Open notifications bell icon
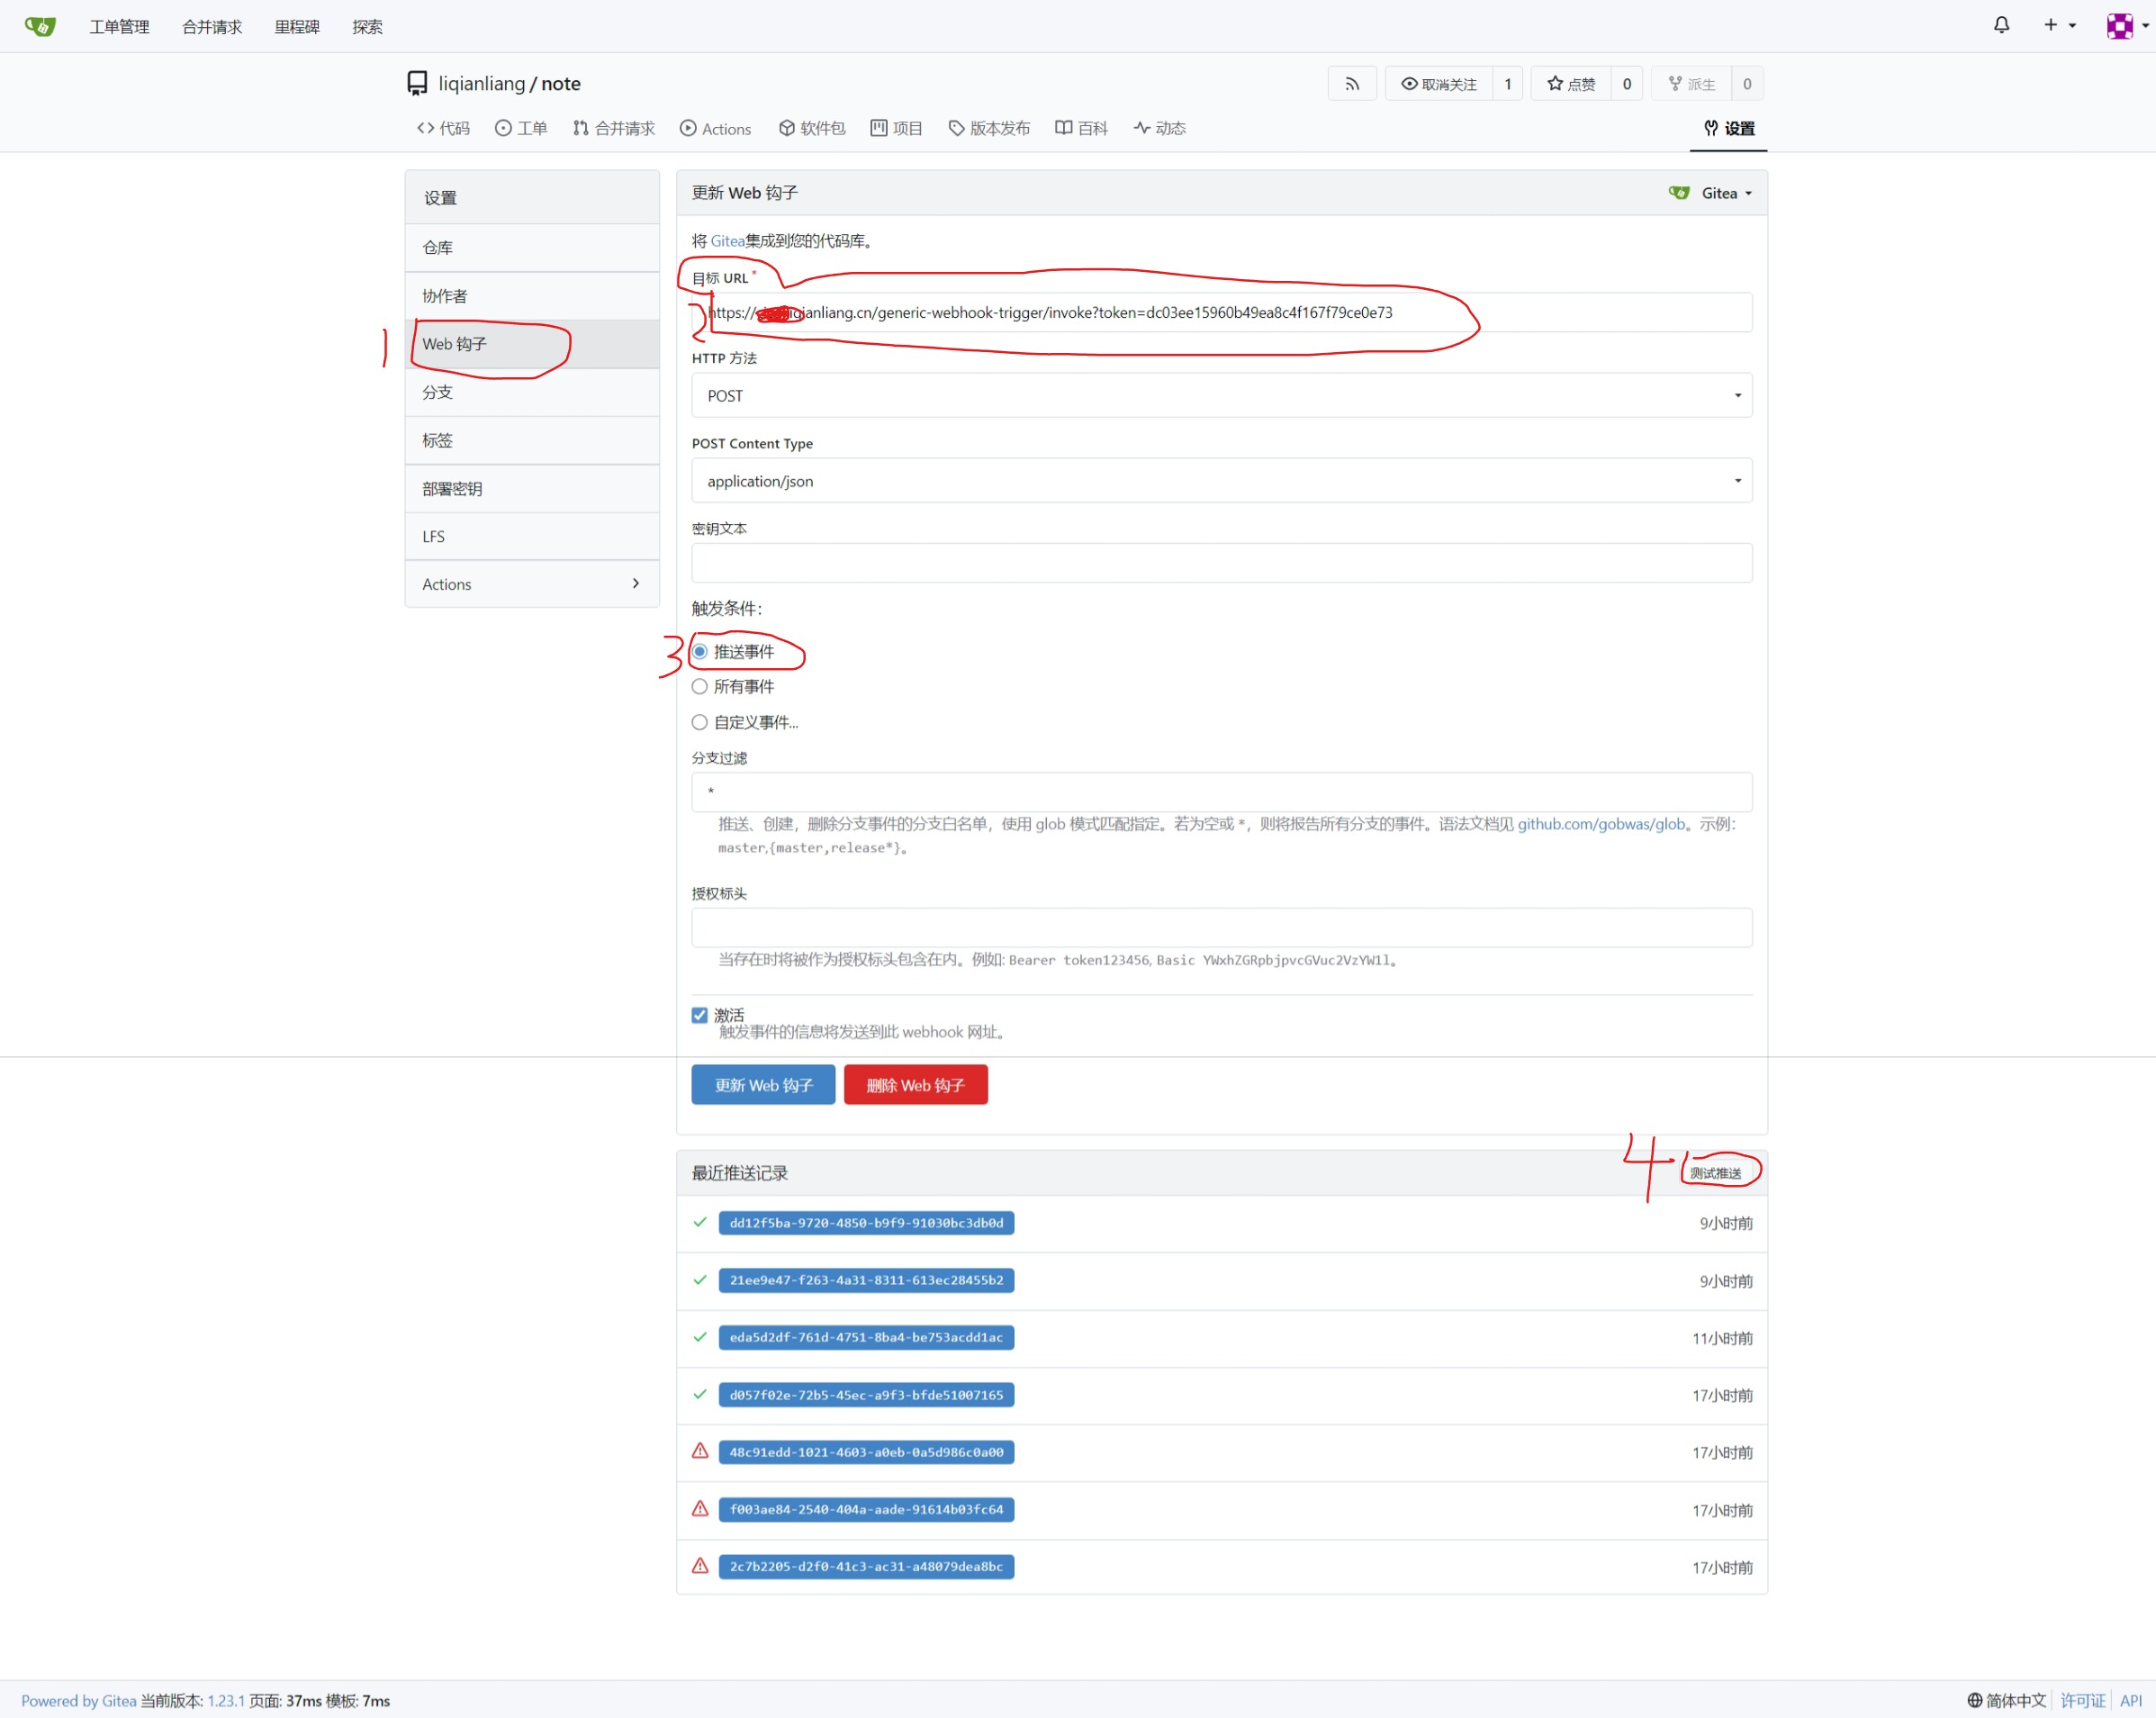 tap(2000, 26)
